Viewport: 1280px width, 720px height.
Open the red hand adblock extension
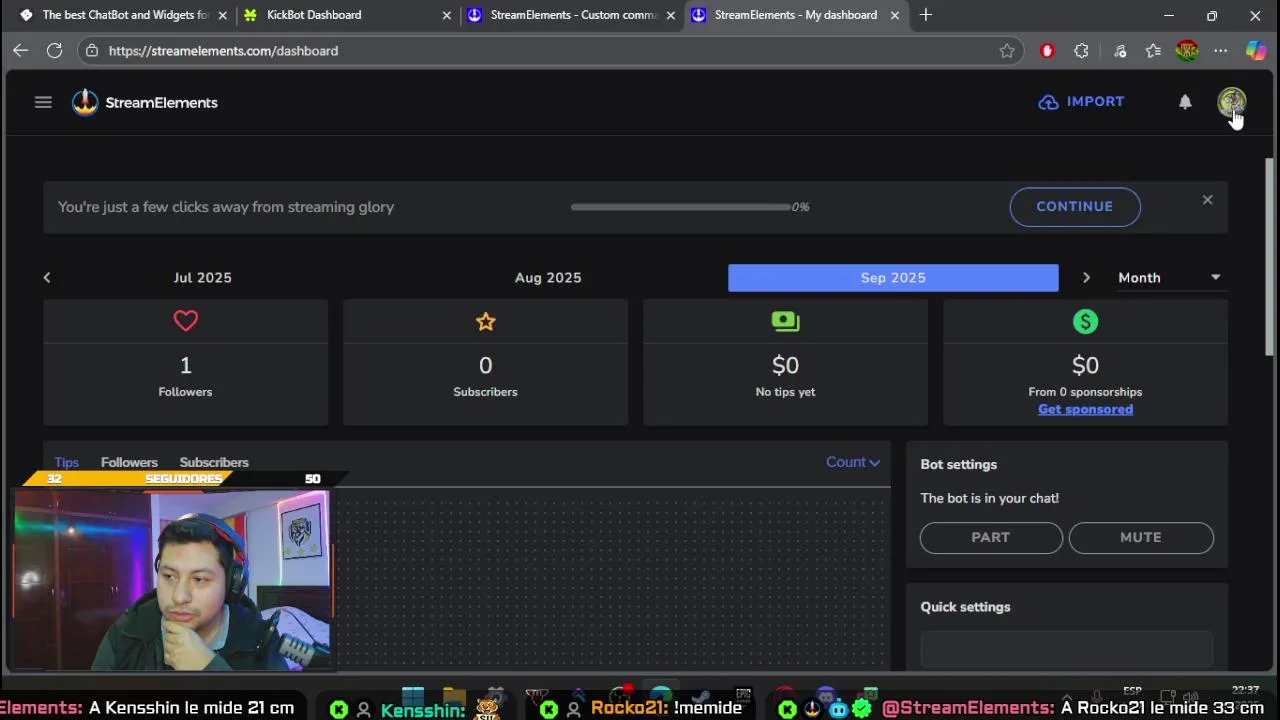coord(1047,51)
